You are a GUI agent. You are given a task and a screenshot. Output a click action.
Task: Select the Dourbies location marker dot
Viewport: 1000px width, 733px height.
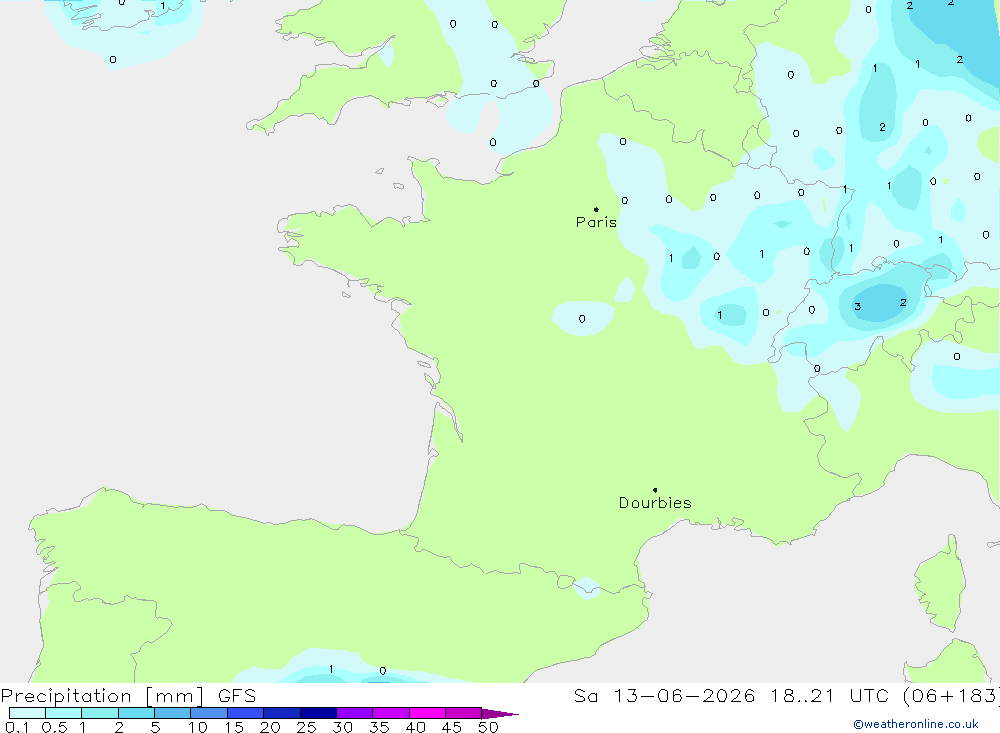[x=655, y=490]
